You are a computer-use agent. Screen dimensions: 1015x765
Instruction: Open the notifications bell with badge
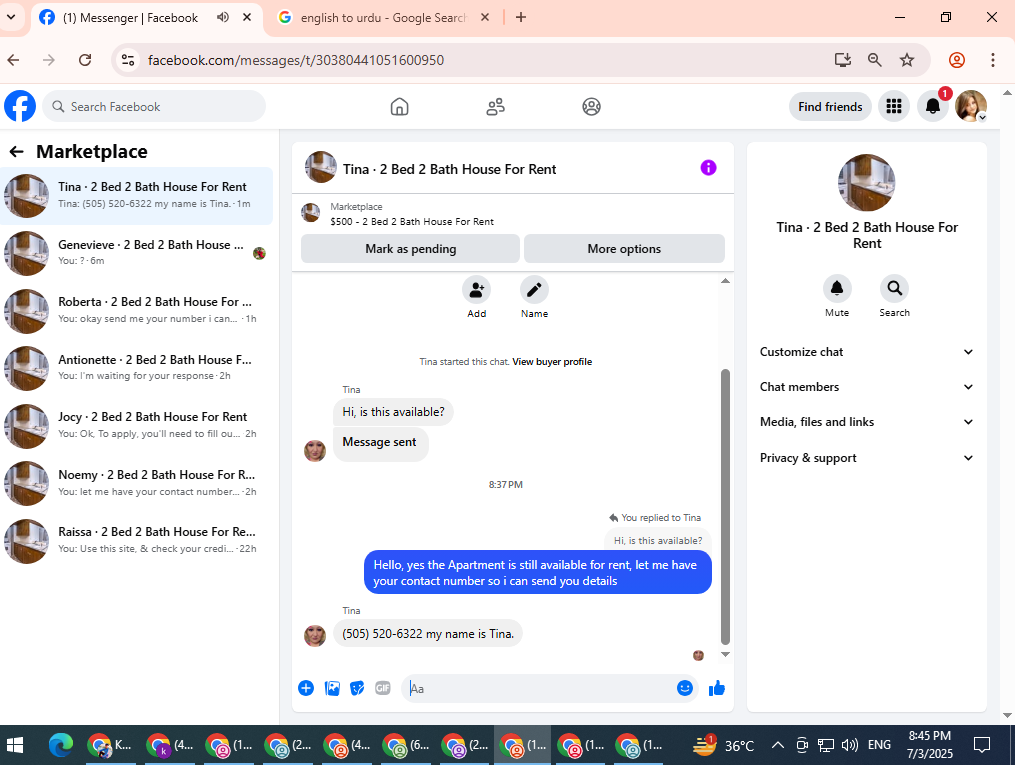coord(933,106)
